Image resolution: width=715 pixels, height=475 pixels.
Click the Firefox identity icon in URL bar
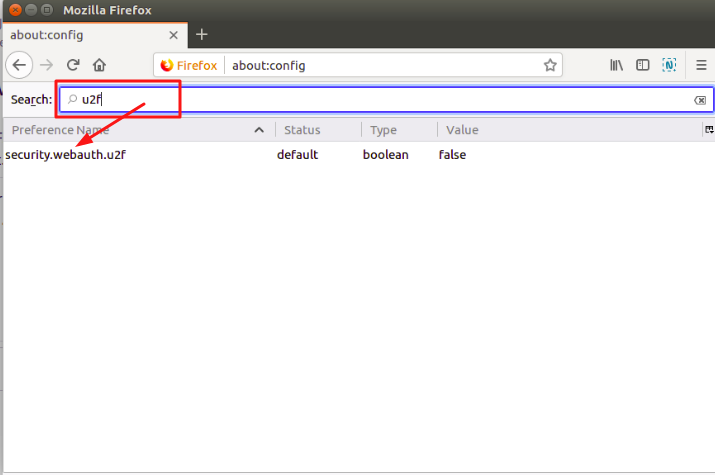tap(189, 66)
